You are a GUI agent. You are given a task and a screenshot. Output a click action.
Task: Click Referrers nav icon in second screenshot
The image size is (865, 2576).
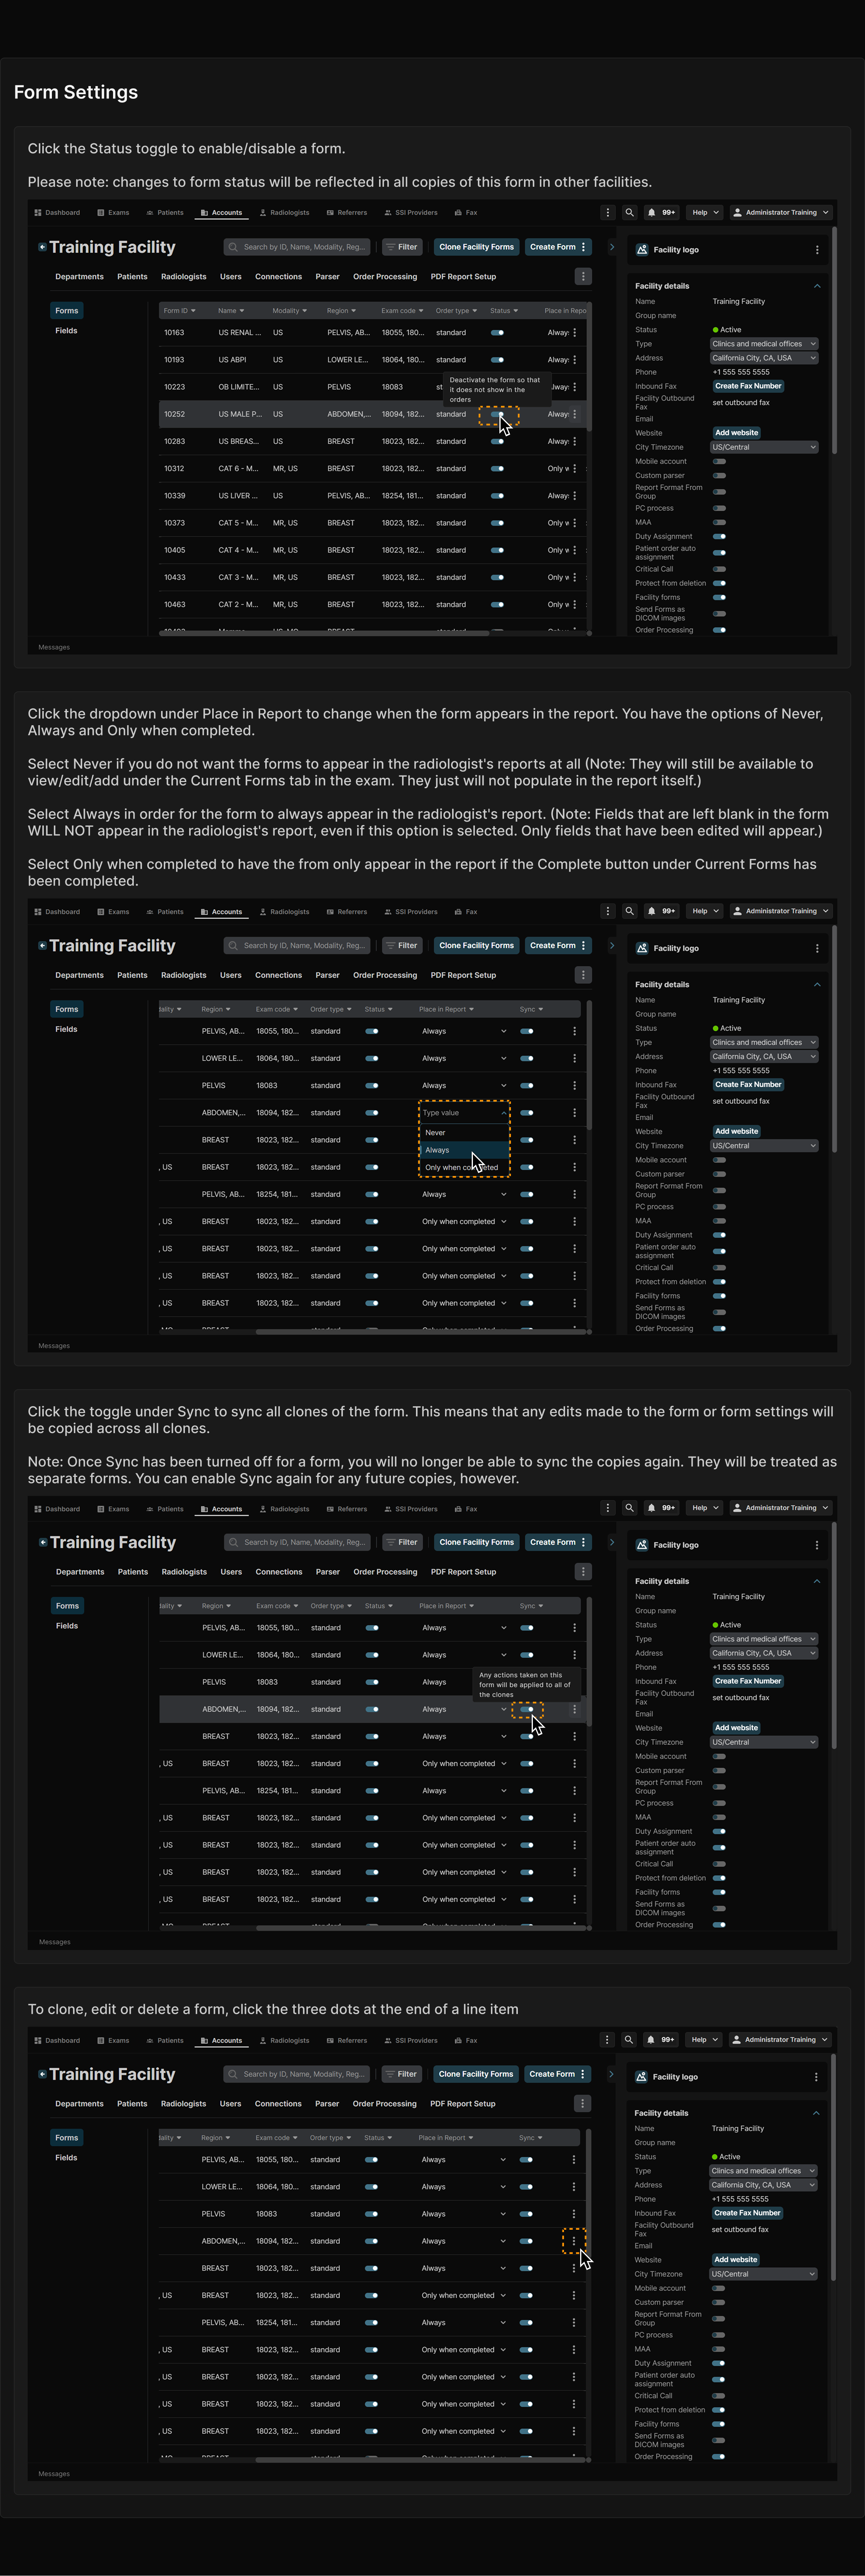pos(330,911)
